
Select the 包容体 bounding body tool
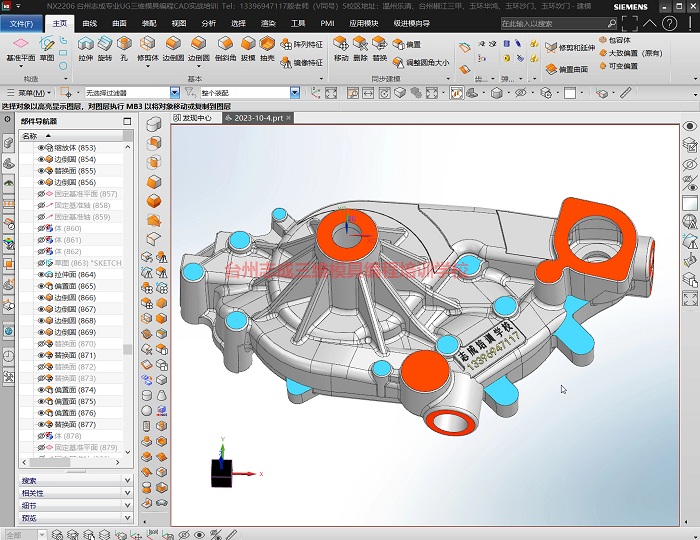click(x=615, y=40)
